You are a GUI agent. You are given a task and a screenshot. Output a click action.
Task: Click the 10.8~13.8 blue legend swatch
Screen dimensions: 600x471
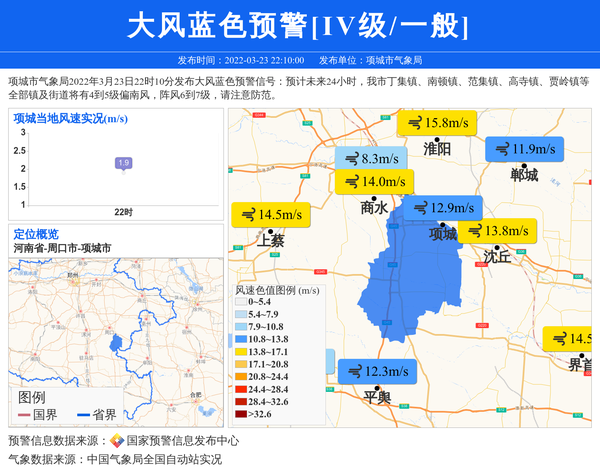[x=241, y=339]
